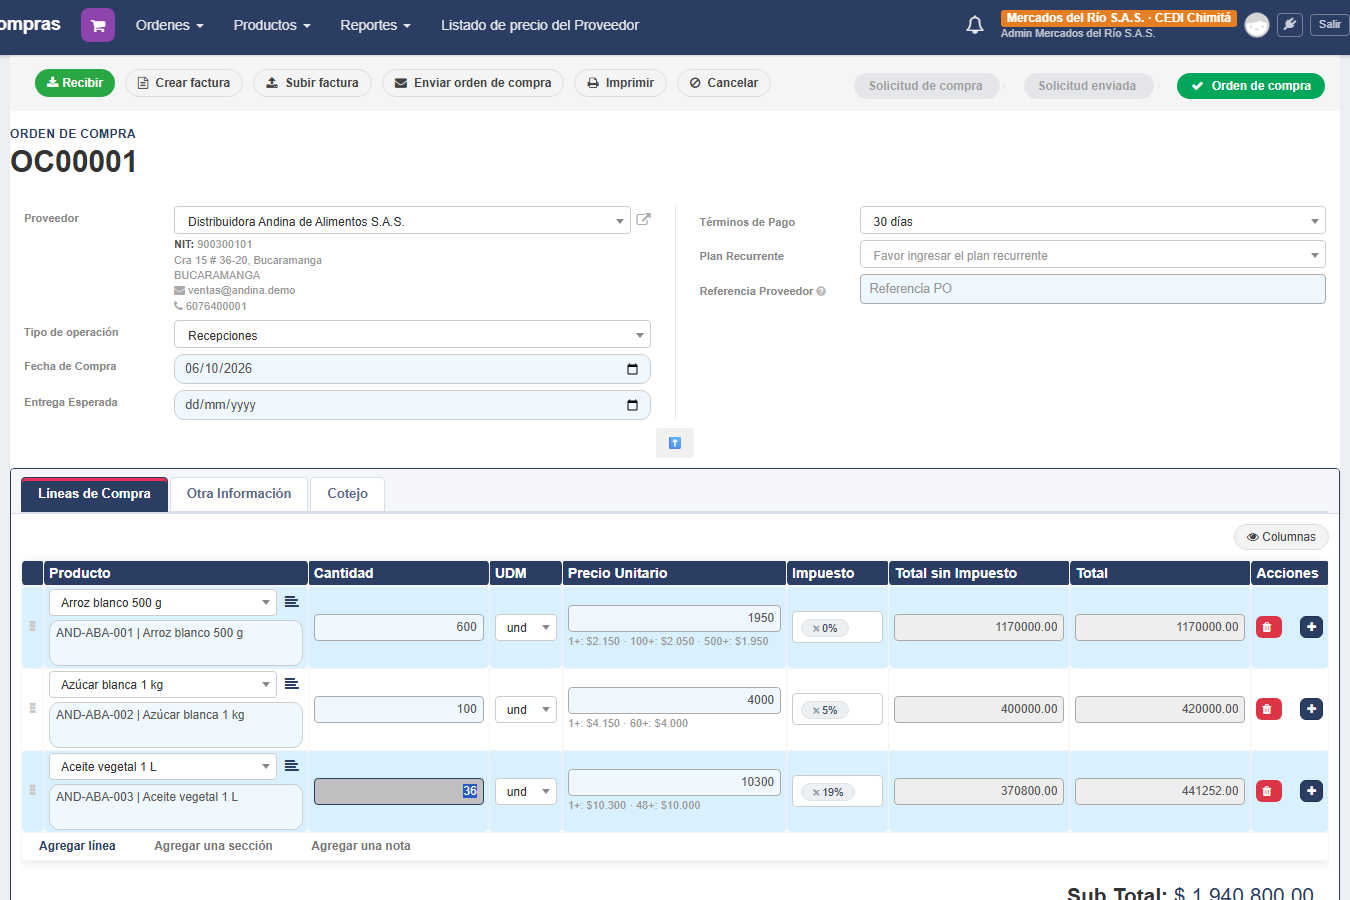Click Listado de precio del Proveedor
The width and height of the screenshot is (1350, 900).
click(540, 25)
